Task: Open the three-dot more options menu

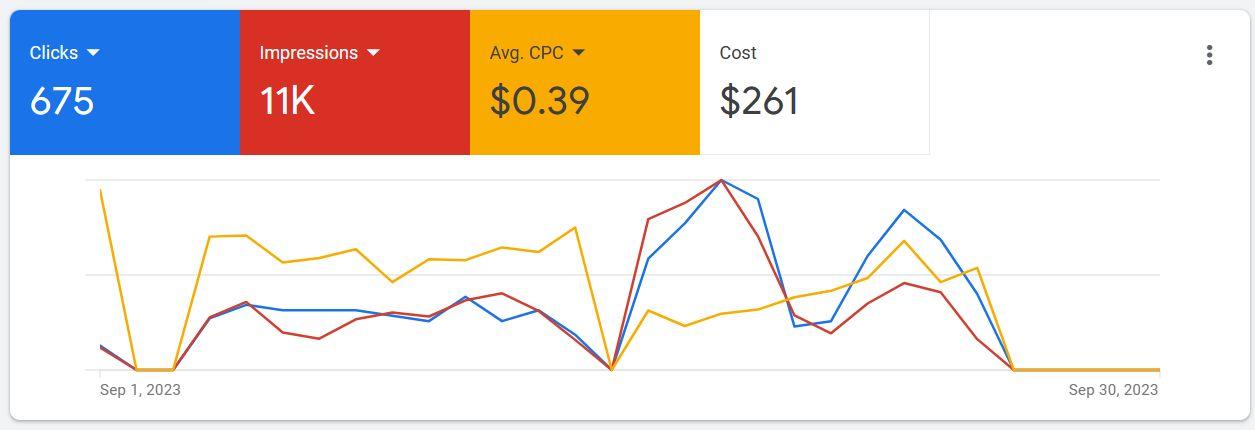Action: point(1209,55)
